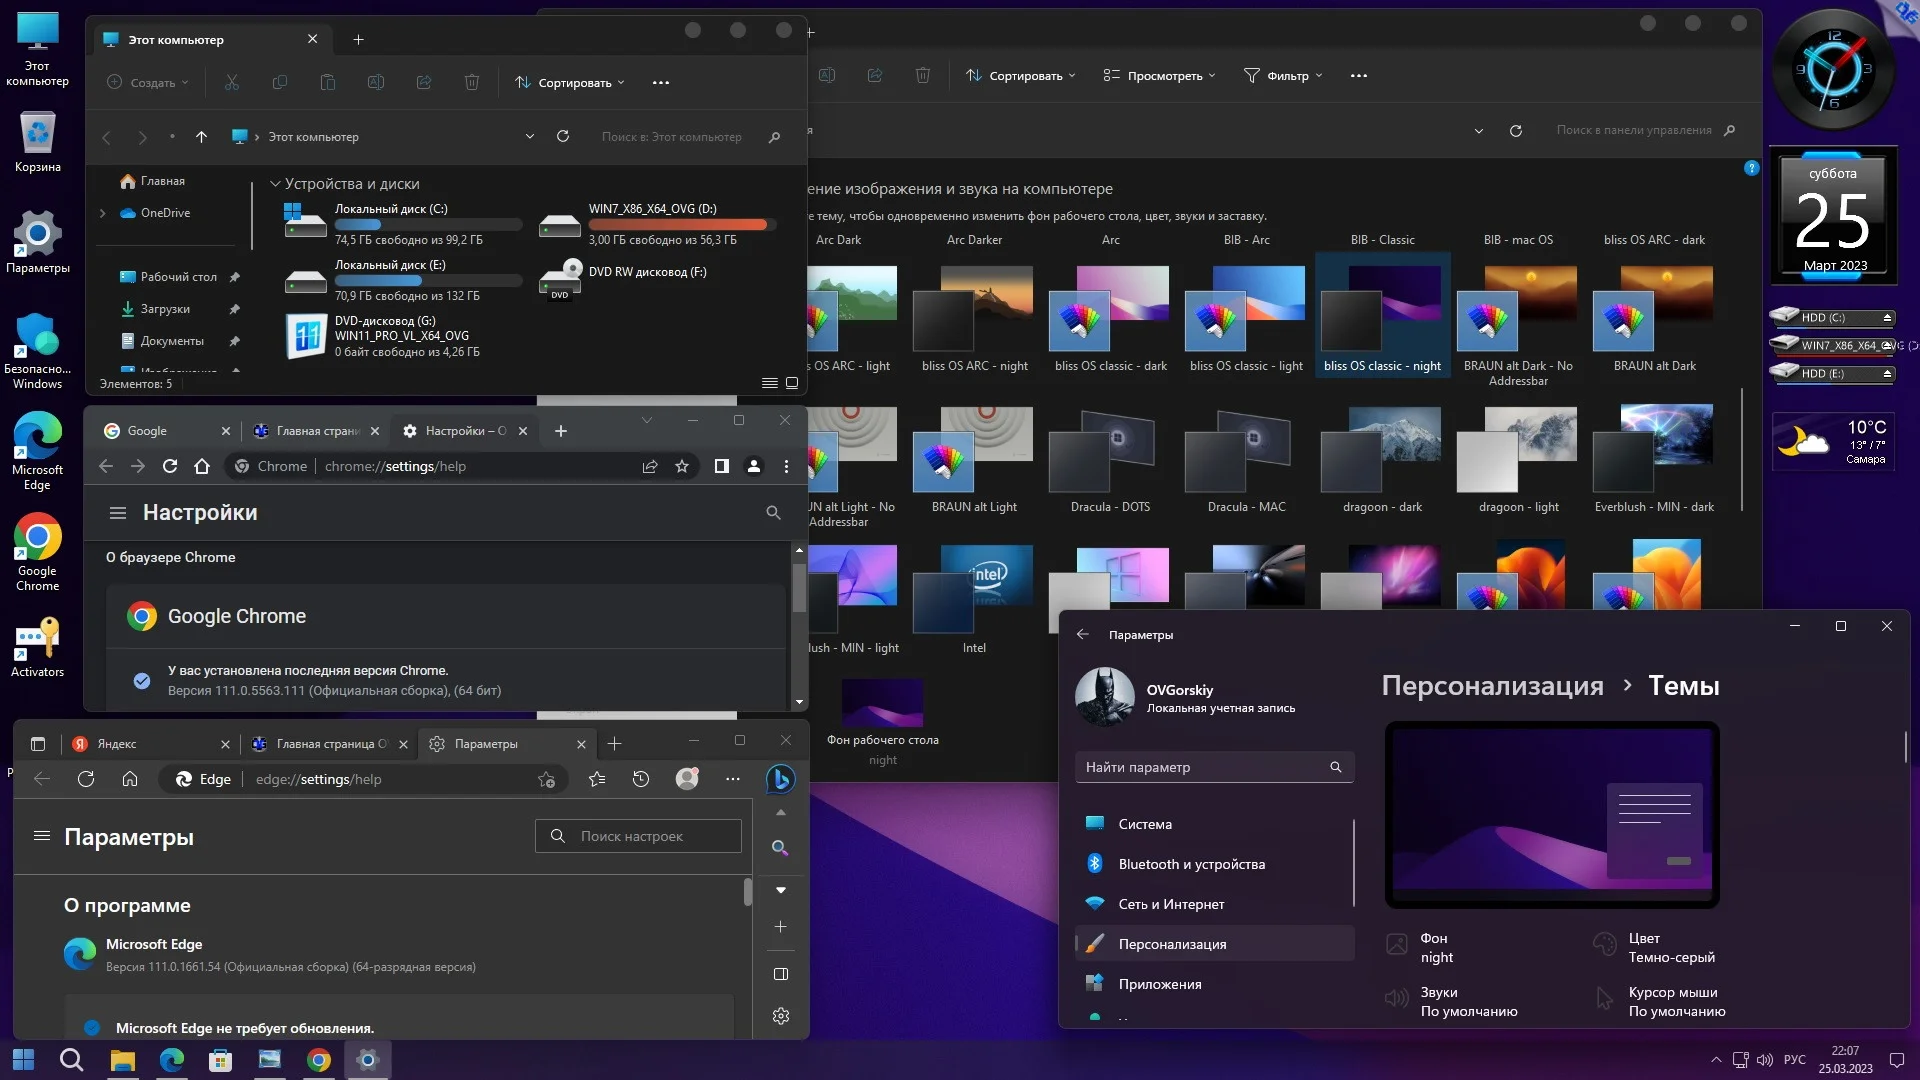The image size is (1920, 1080).
Task: Click Bing sidebar button in Edge
Action: [780, 779]
